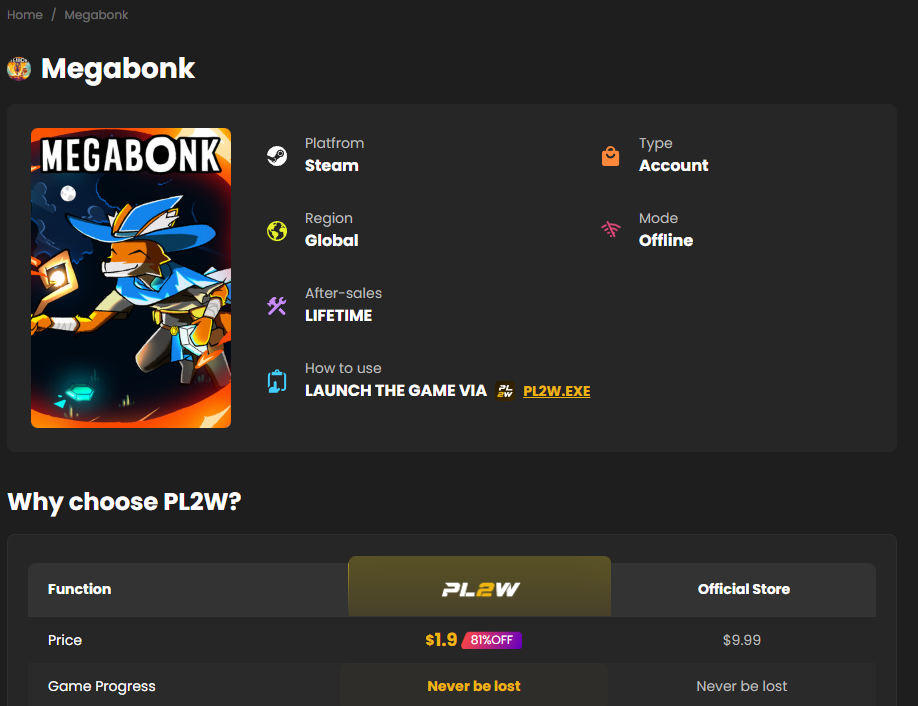918x706 pixels.
Task: Select the PL2W column header logo
Action: pos(480,589)
